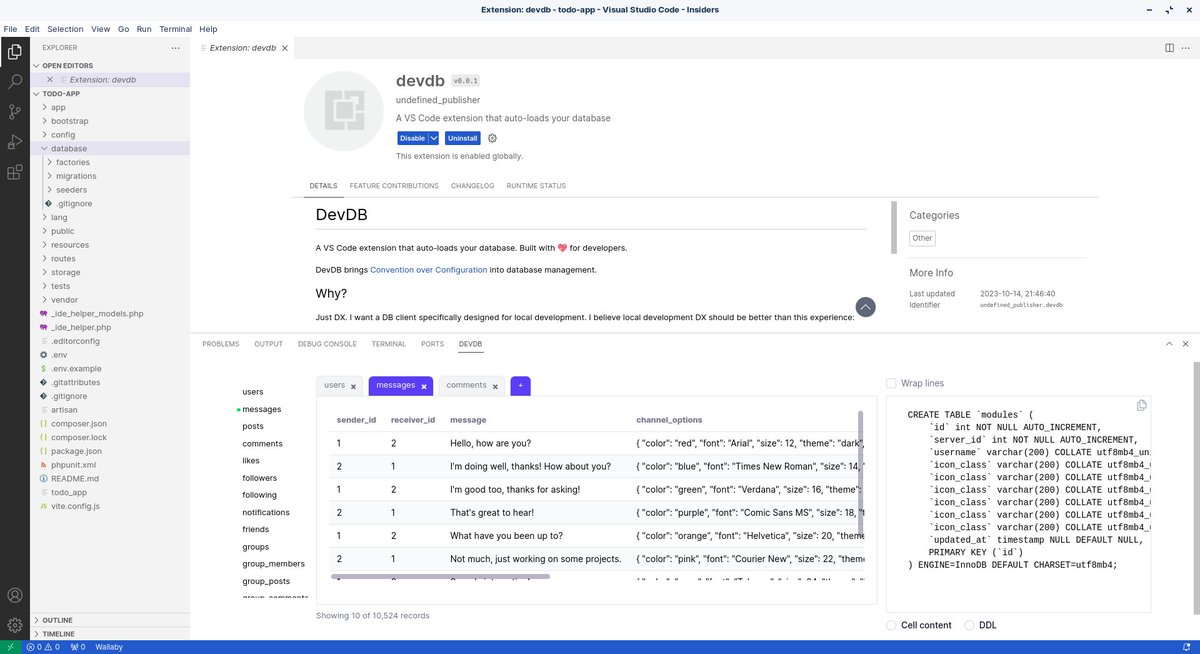
Task: Close the bottom panel
Action: (1186, 343)
